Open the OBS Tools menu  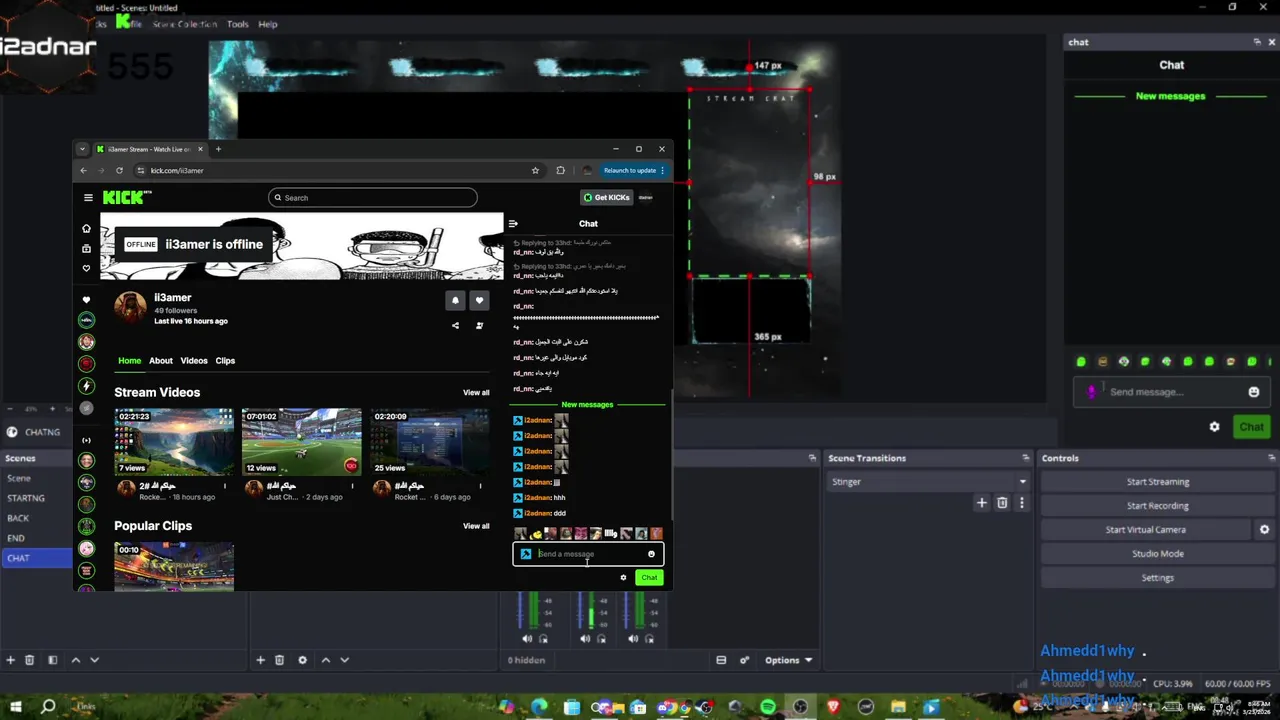click(x=237, y=24)
